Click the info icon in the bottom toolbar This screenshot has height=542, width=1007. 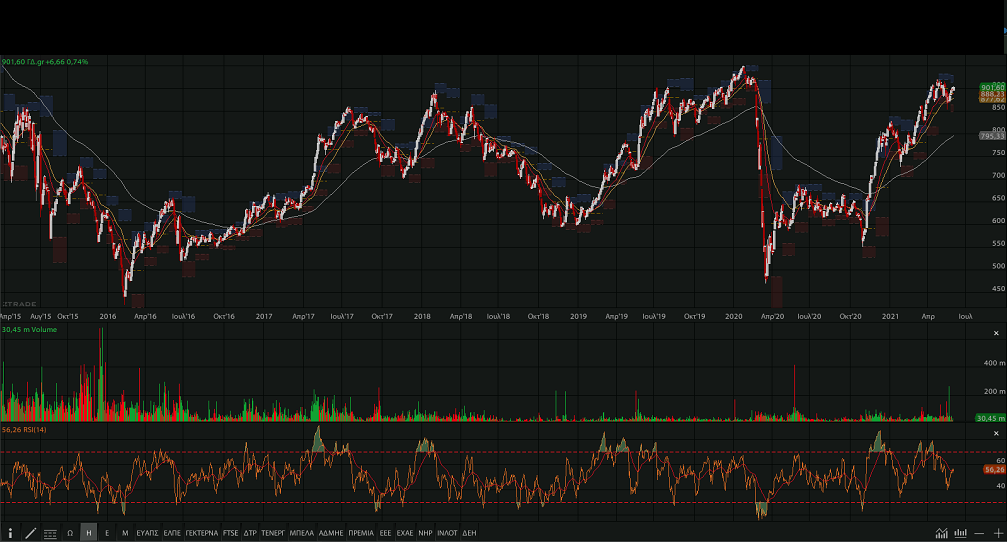pos(11,533)
